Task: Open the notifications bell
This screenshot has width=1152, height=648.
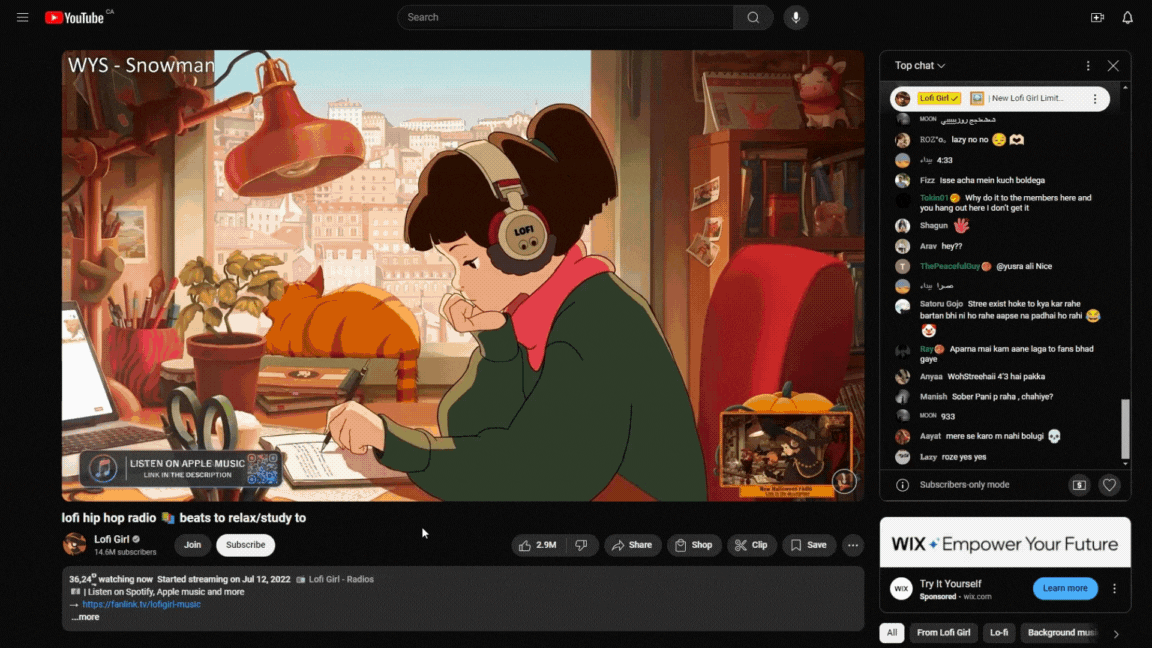Action: tap(1127, 18)
